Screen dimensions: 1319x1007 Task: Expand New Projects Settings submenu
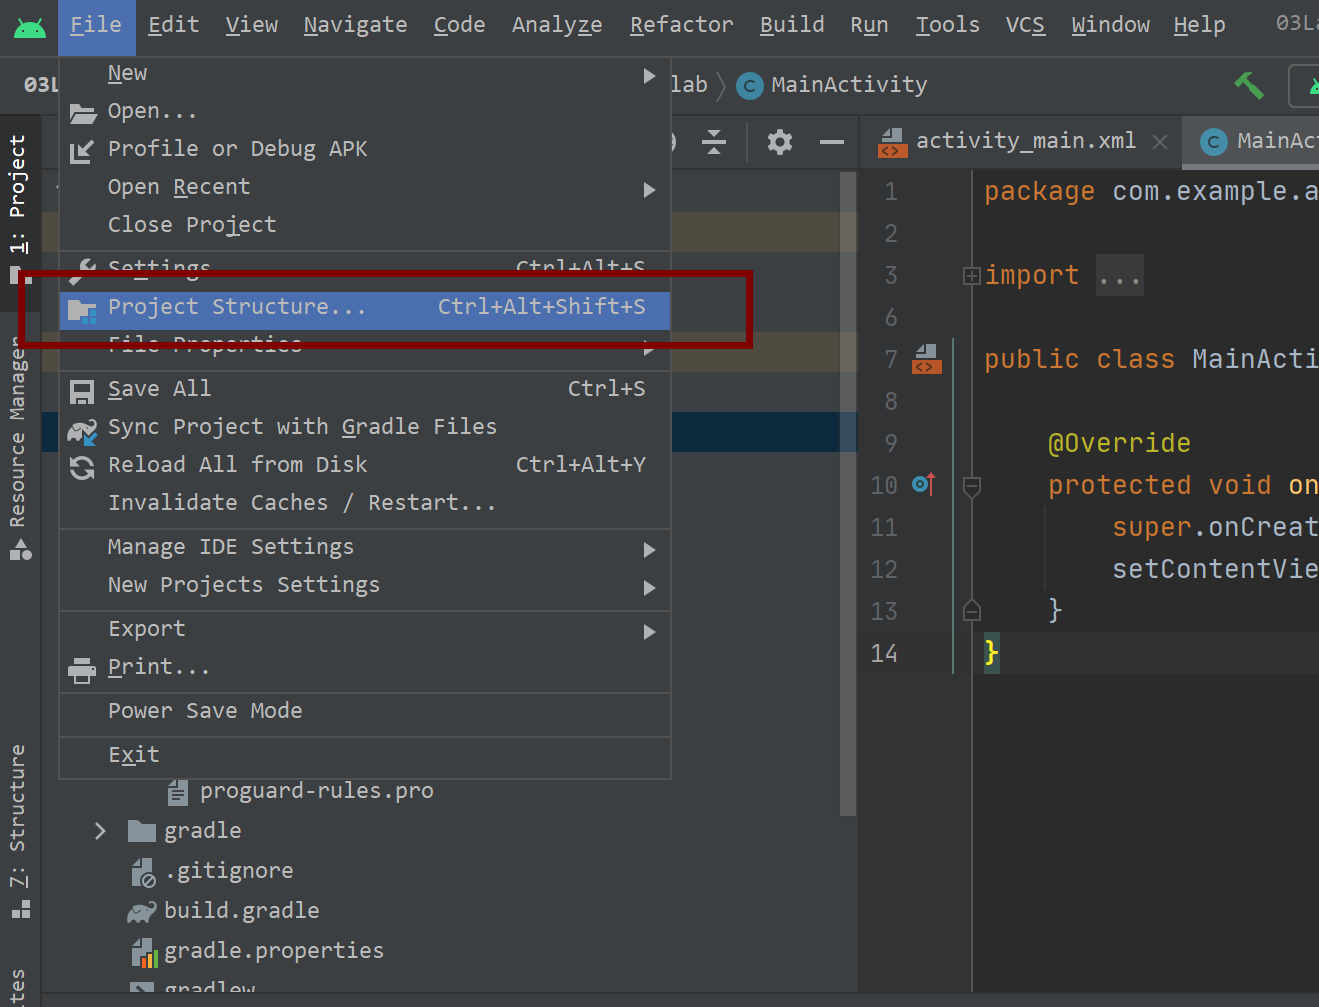click(x=365, y=586)
